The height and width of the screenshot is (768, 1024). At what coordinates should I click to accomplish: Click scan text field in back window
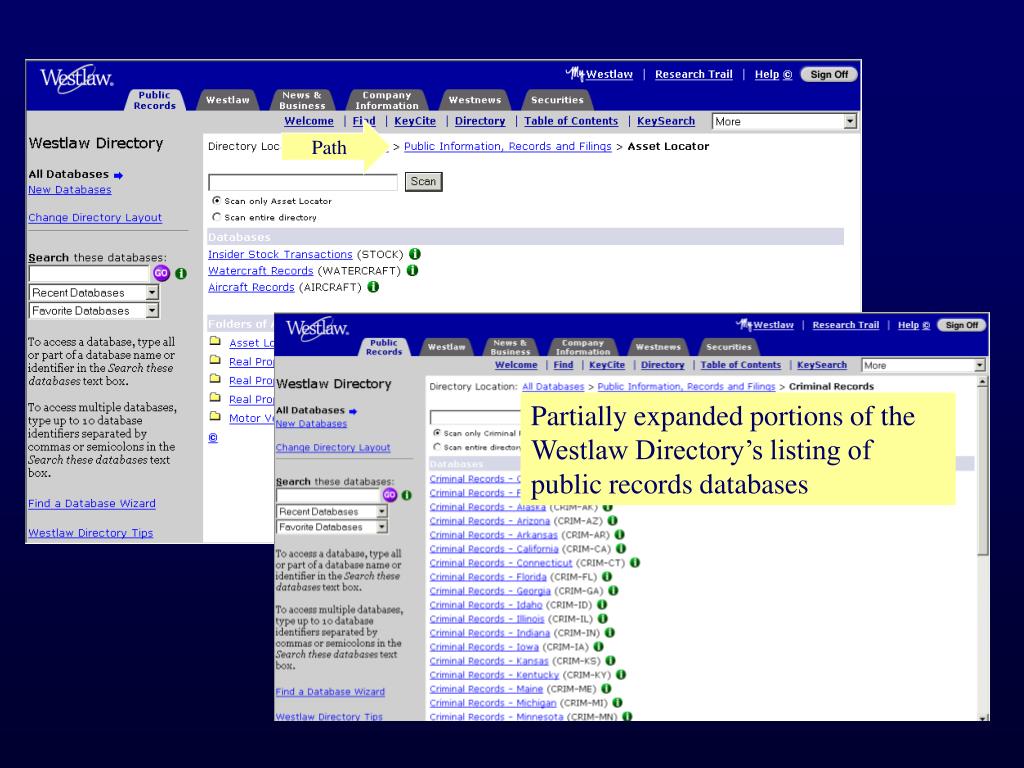click(x=303, y=182)
